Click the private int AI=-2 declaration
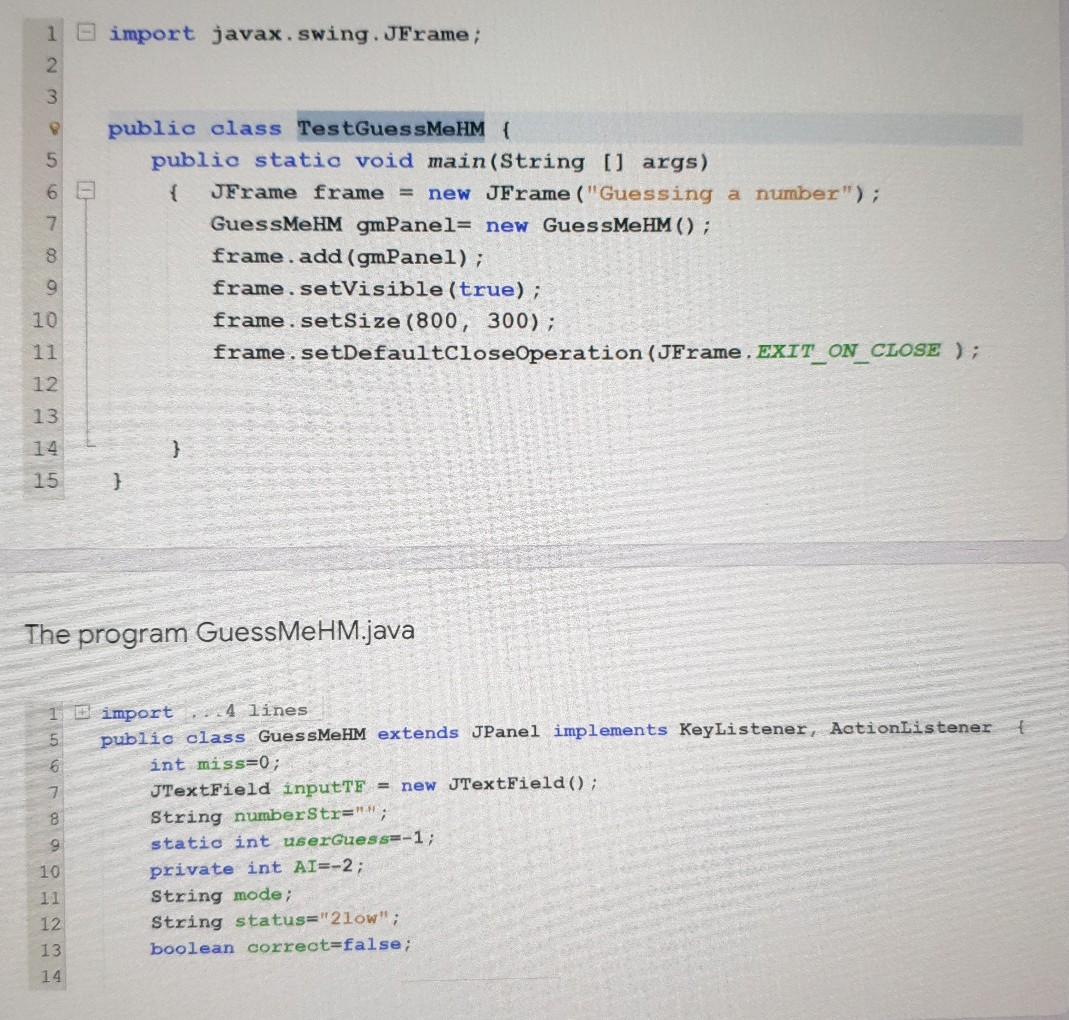 [257, 868]
